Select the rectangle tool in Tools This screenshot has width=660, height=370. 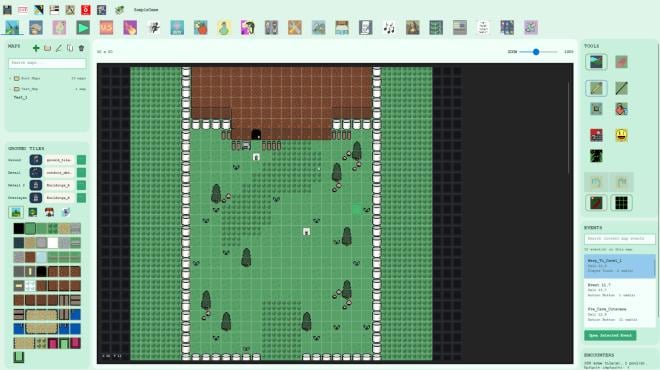[596, 109]
